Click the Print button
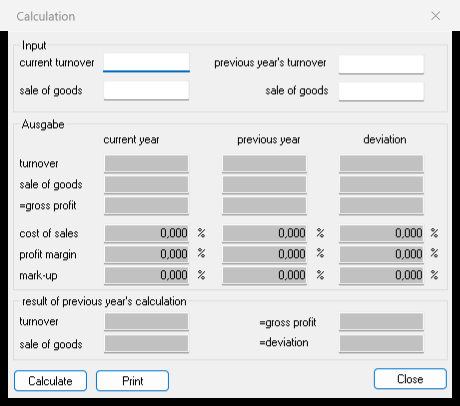Viewport: 460px width, 406px height. [x=132, y=381]
